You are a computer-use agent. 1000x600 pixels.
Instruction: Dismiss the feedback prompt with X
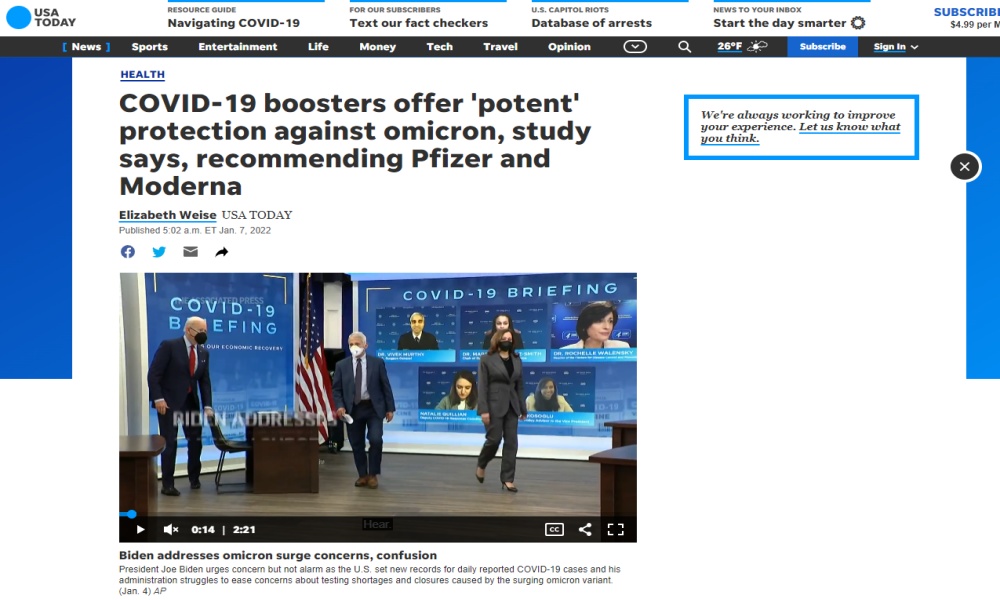(964, 167)
